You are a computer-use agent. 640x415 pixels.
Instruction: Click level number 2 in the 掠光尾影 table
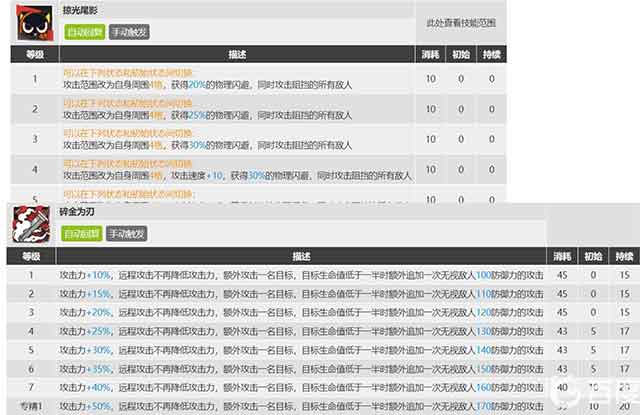[35, 109]
